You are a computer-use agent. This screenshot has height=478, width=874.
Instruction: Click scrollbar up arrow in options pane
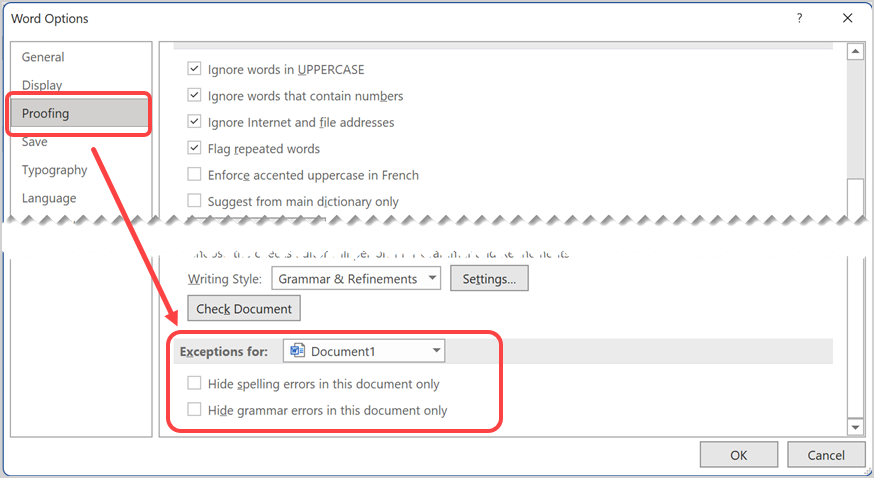pos(855,52)
